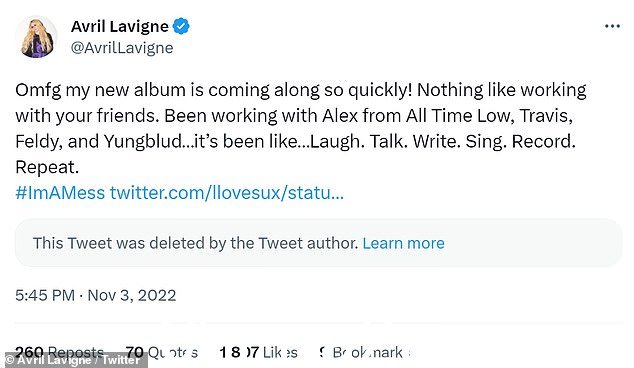Screen dimensions: 634x368
Task: Visit the @AvrilLavigne handle link
Action: pos(122,48)
